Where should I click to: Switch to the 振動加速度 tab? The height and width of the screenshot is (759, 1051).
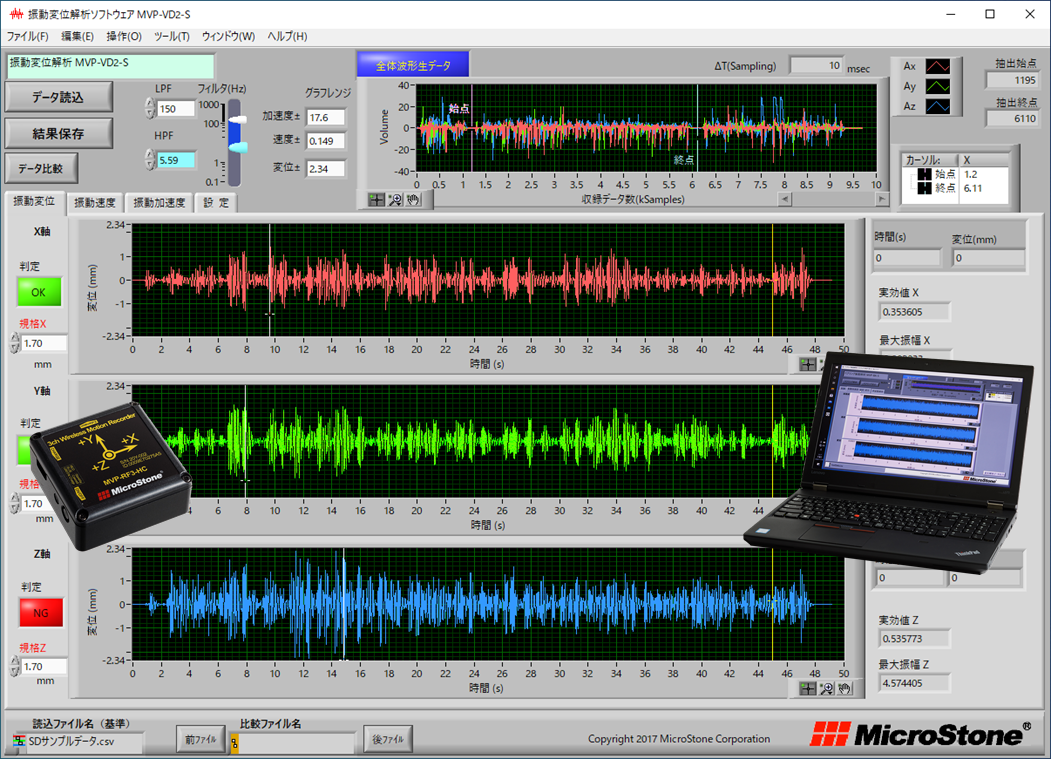point(159,202)
